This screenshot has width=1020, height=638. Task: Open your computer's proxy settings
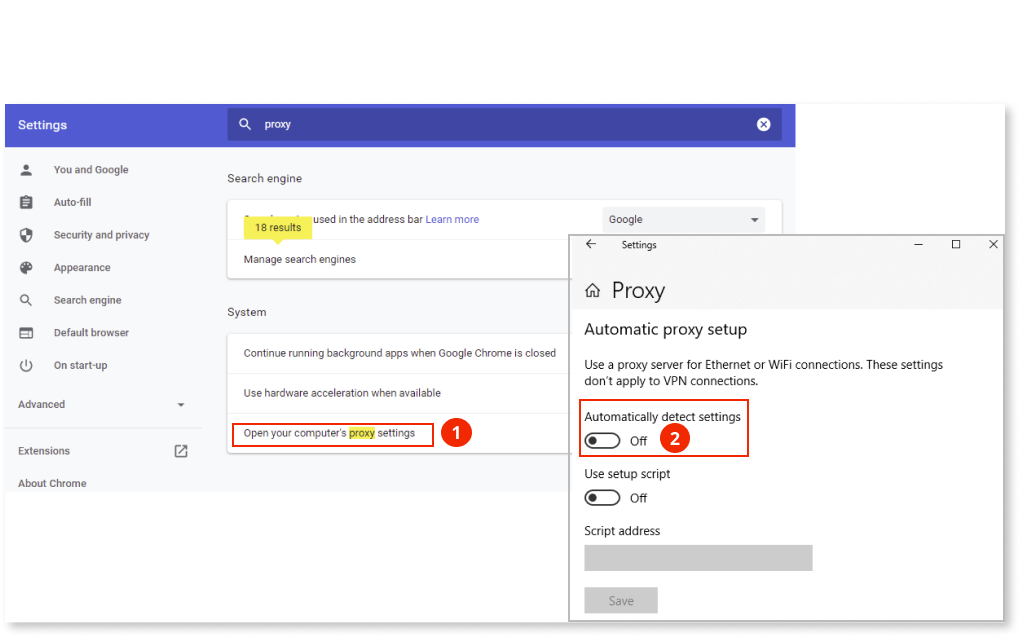330,433
